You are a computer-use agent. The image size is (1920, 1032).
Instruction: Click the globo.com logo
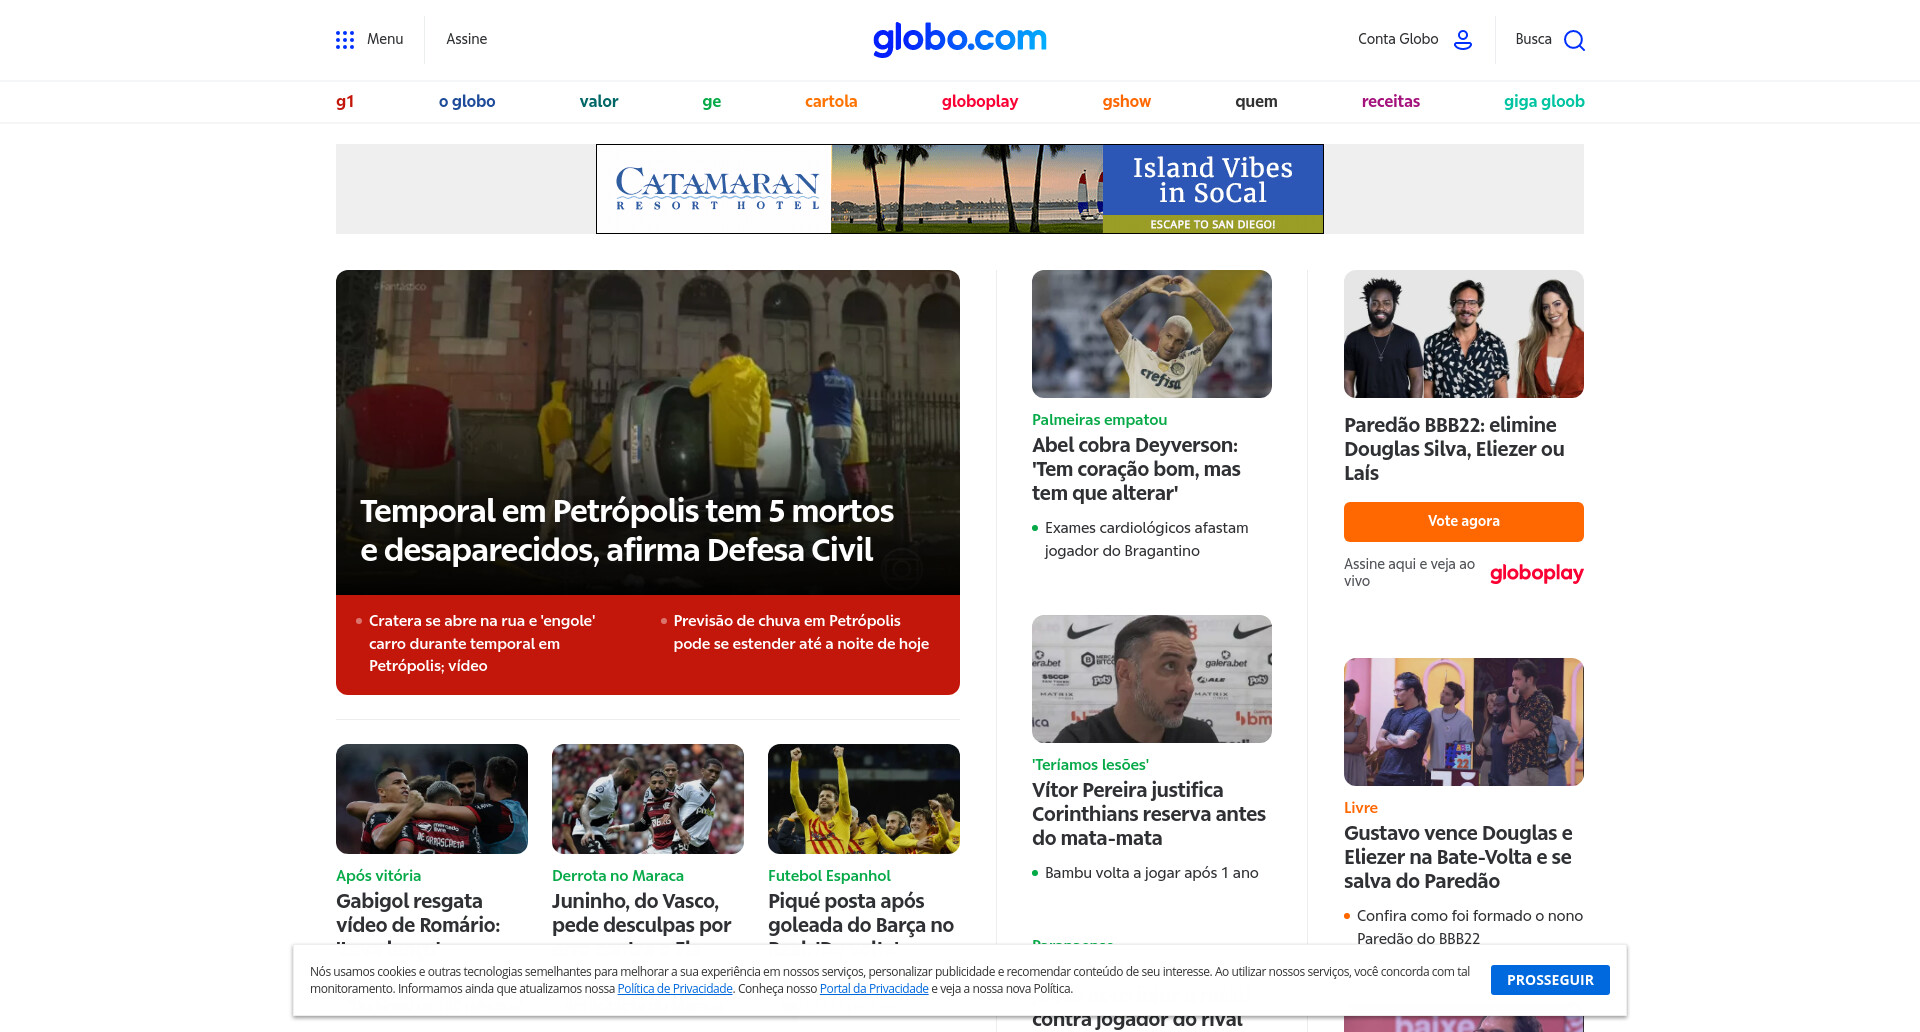point(960,39)
